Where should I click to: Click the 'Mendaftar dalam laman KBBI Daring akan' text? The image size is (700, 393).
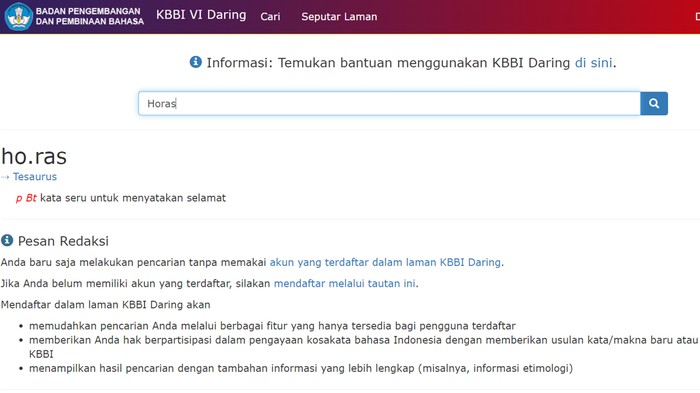105,305
